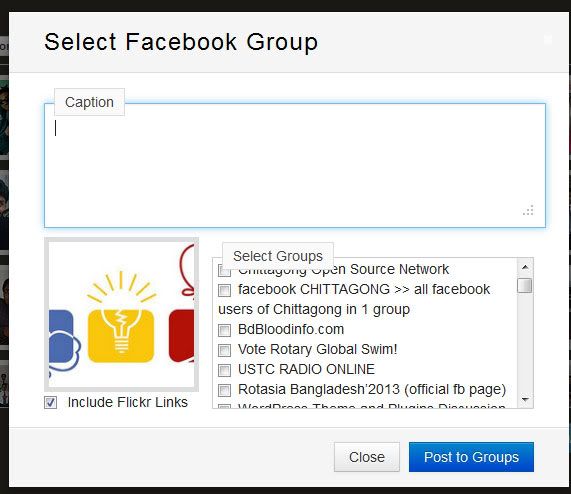Click the USTC RADIO ONLINE label text
Screen dimensions: 571x494
[306, 369]
